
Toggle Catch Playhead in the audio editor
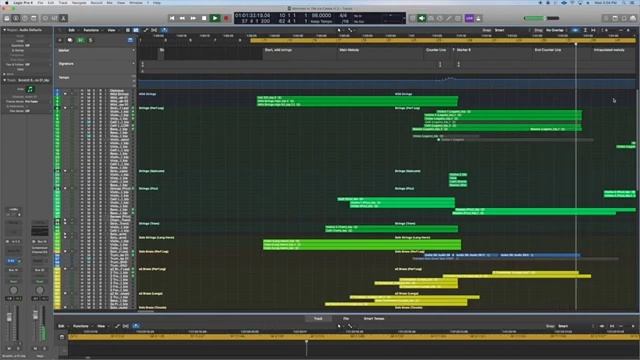coord(136,326)
